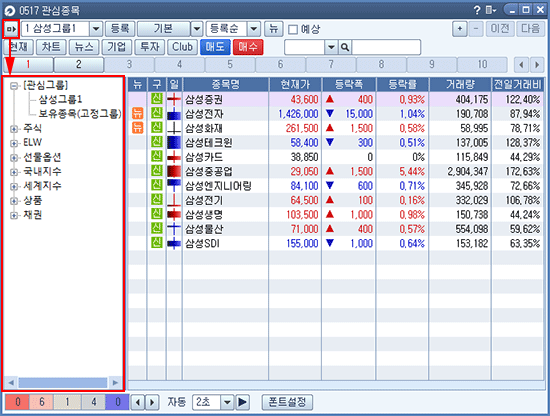Image resolution: width=550 pixels, height=416 pixels.
Task: Switch to tab 10
Action: (x=482, y=65)
